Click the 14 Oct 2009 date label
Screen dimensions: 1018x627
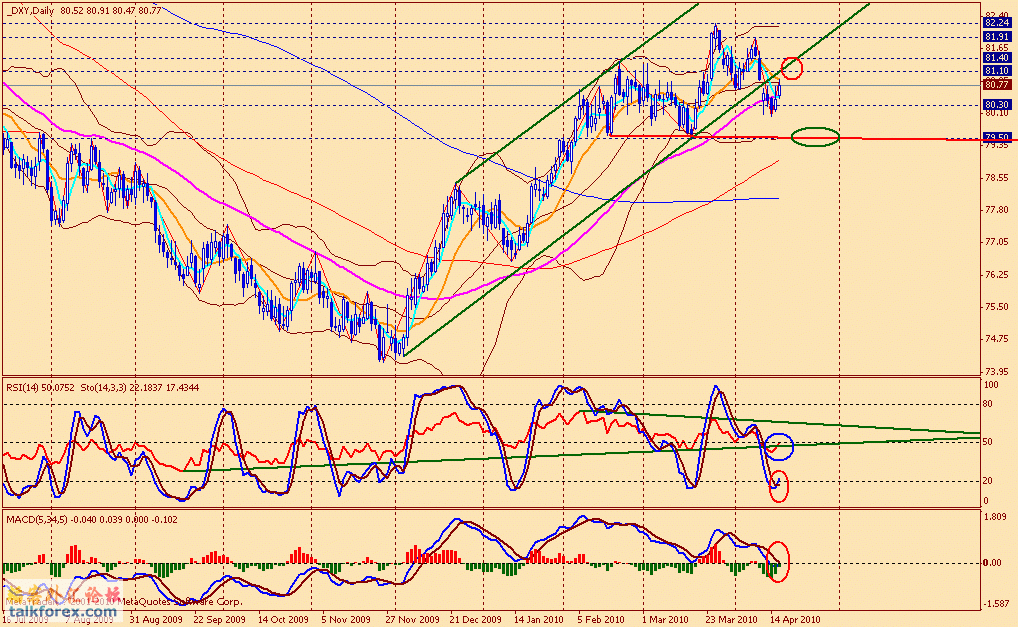[283, 619]
